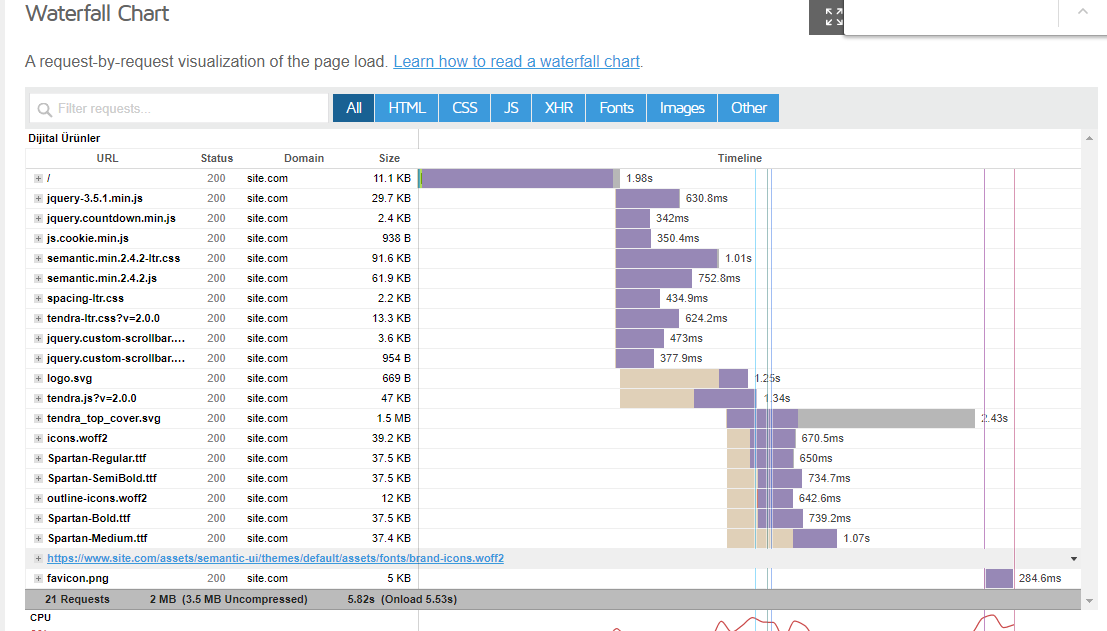The width and height of the screenshot is (1107, 631).
Task: Expand the outline-icons.woff2 request
Action: 38,498
